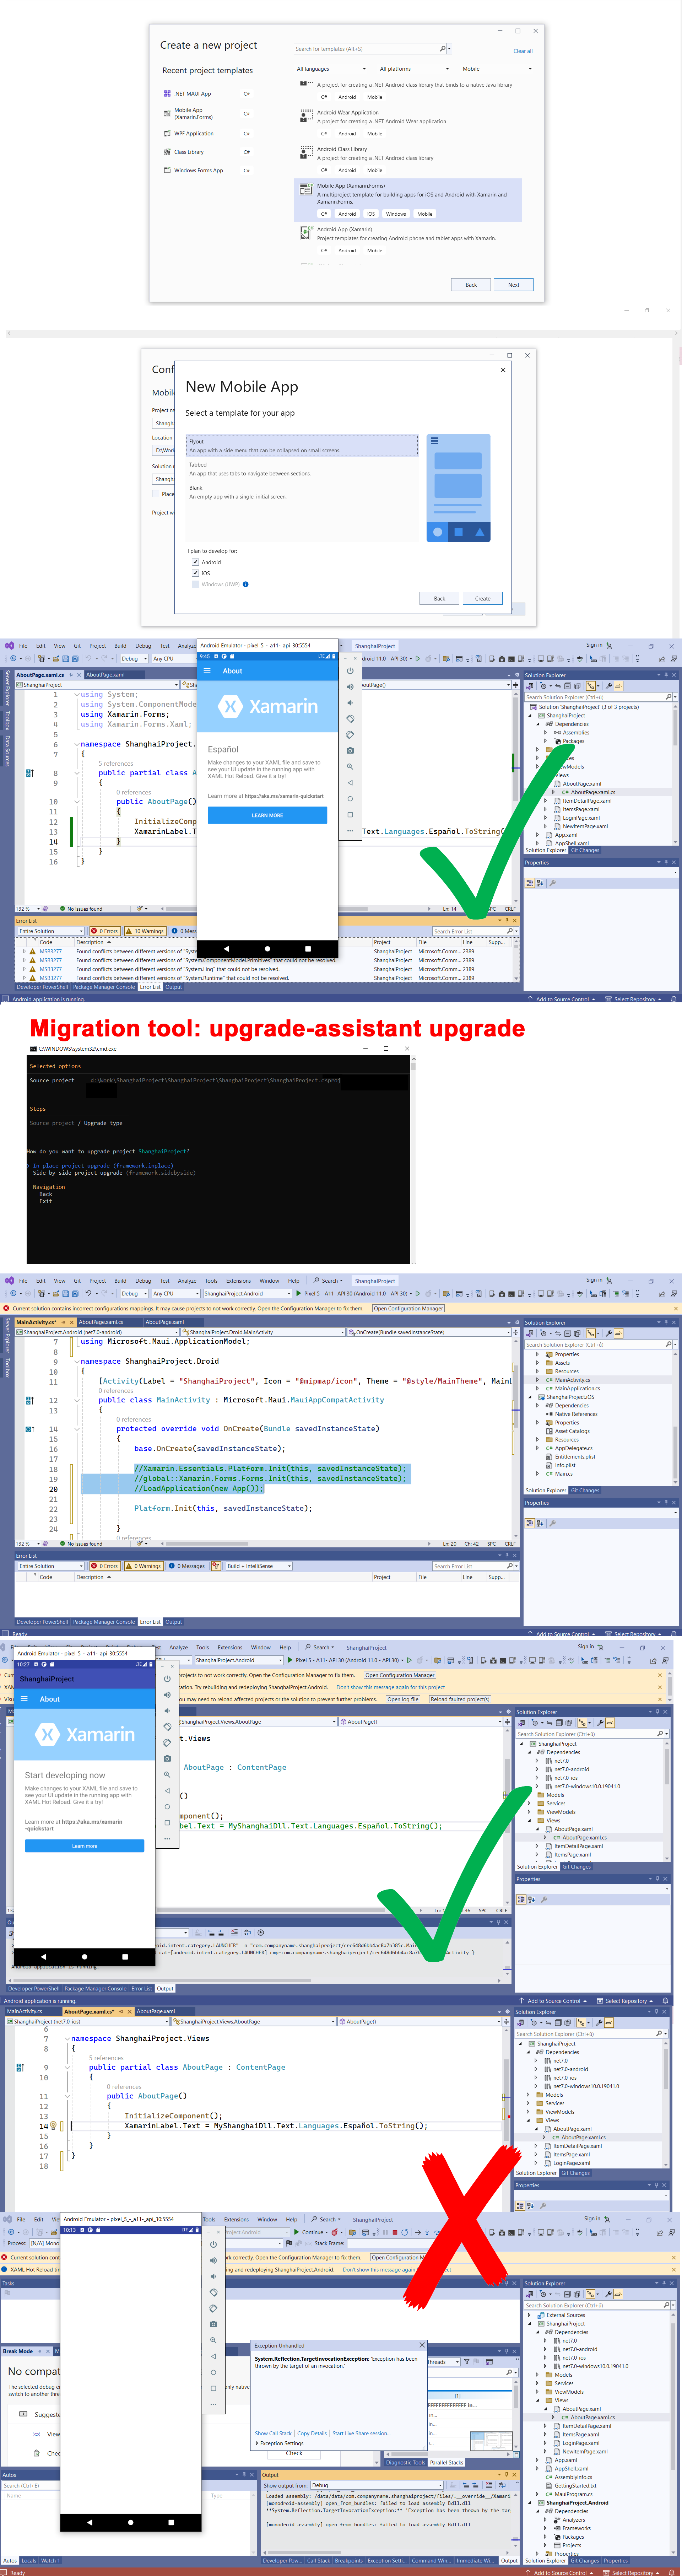682x2576 pixels.
Task: Click the power icon beside the Español emulator
Action: [350, 670]
